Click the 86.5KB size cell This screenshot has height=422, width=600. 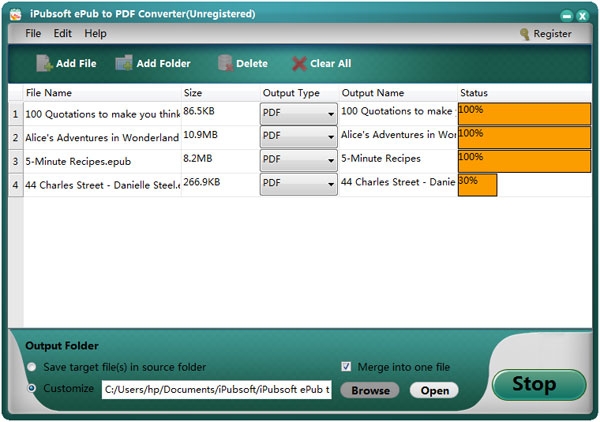221,114
